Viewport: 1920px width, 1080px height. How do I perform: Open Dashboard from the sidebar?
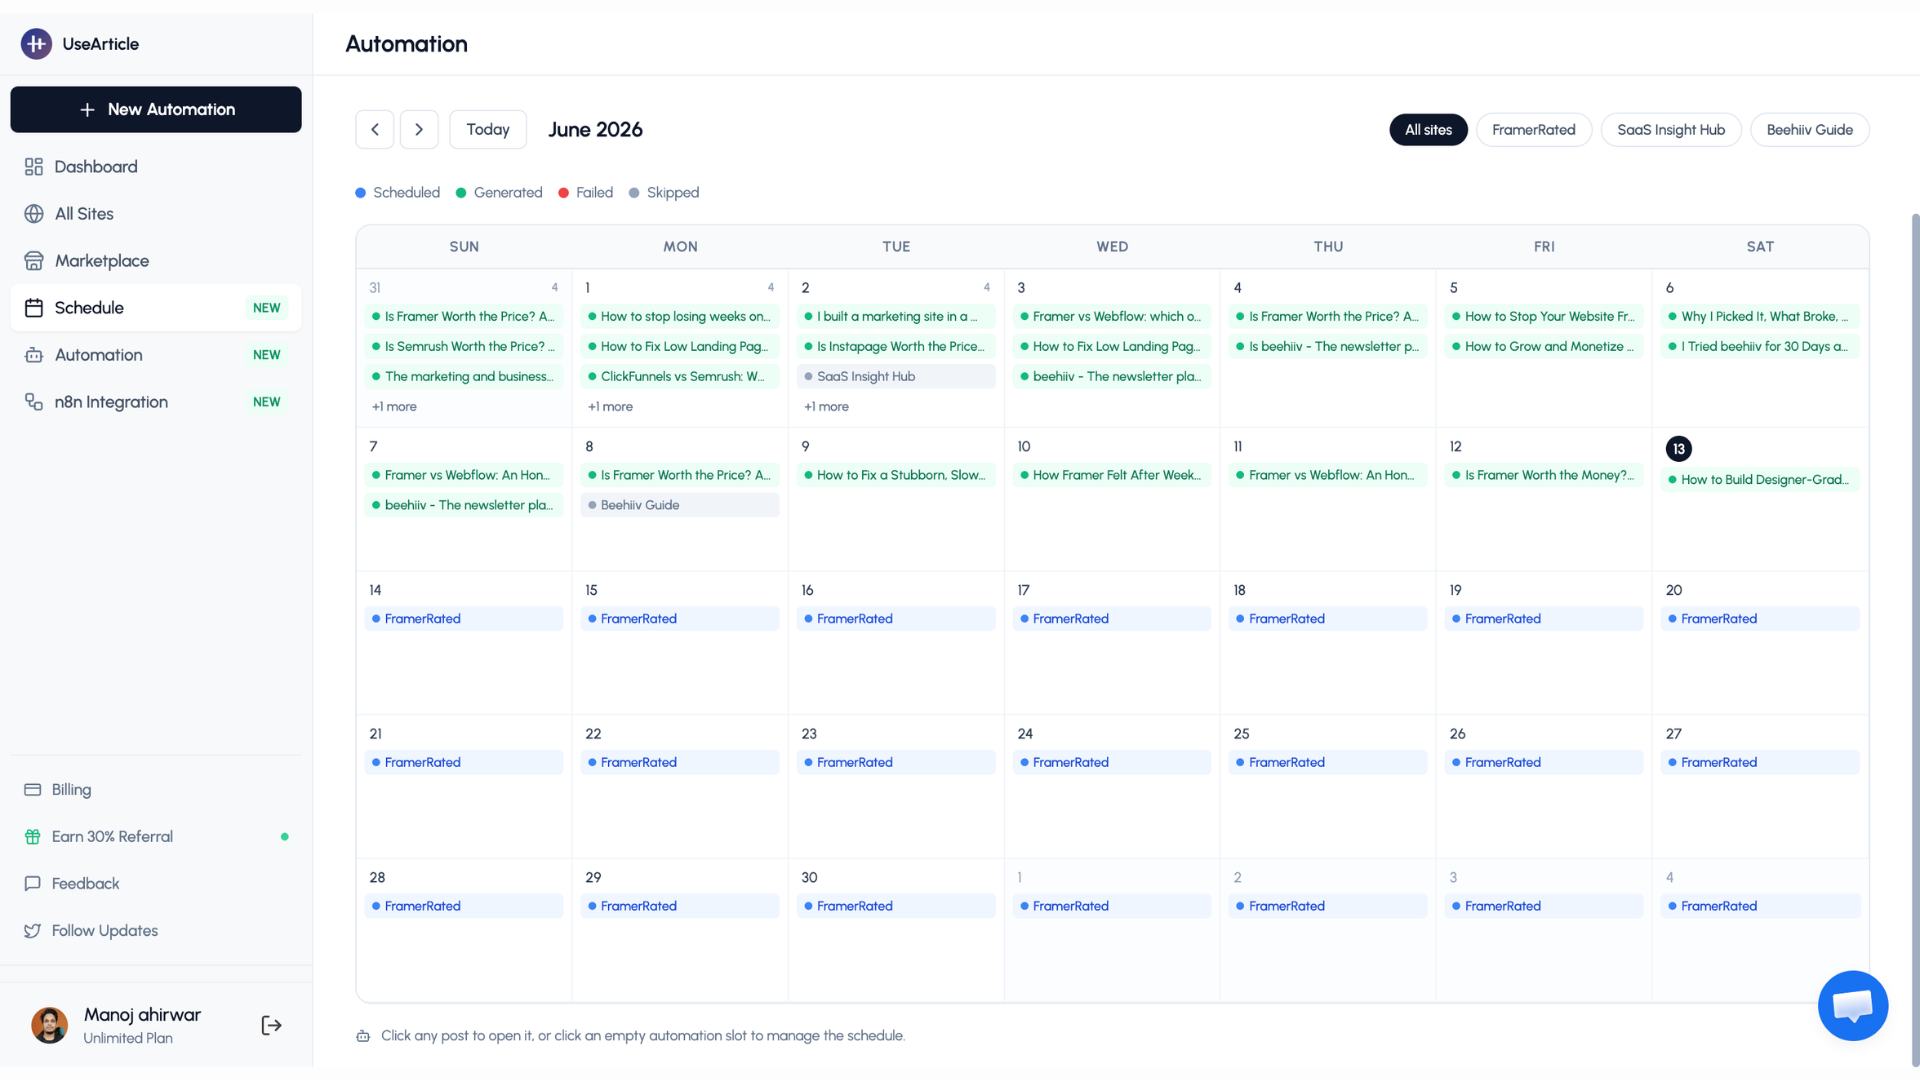click(x=156, y=167)
